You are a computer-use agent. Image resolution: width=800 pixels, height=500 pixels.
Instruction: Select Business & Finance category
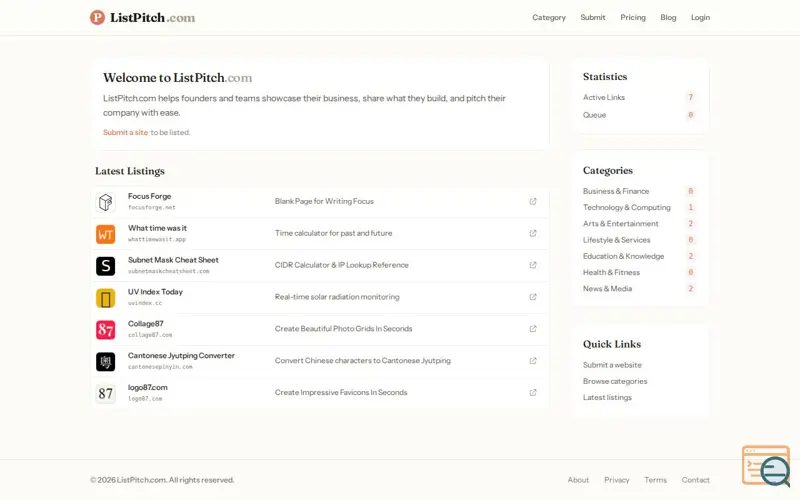click(616, 191)
